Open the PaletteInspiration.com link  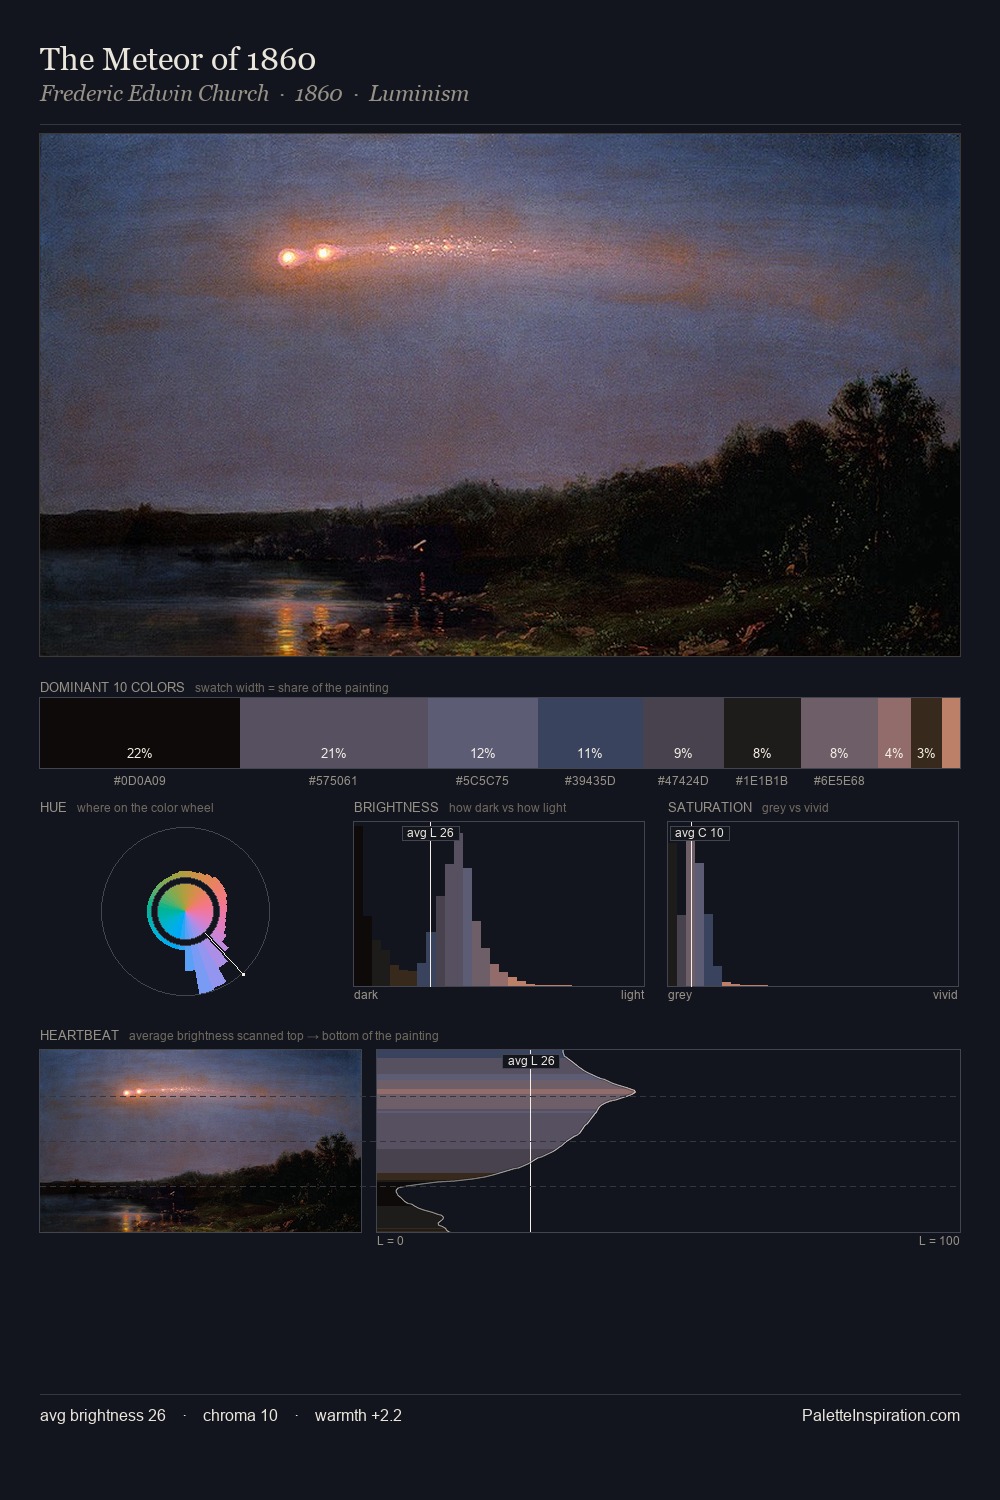[x=881, y=1415]
